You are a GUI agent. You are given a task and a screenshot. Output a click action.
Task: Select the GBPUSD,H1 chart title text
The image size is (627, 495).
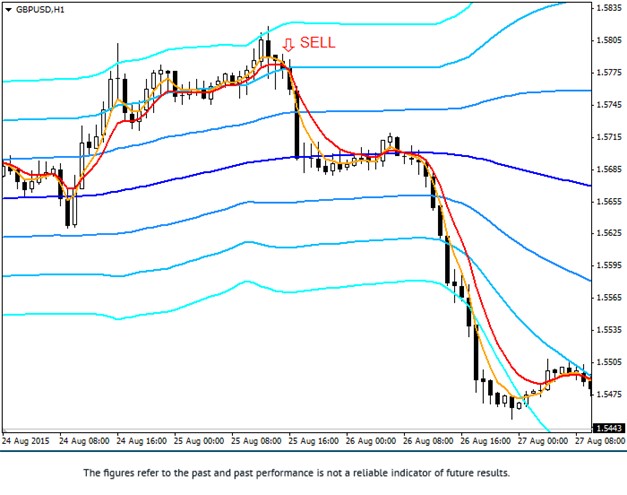[40, 10]
